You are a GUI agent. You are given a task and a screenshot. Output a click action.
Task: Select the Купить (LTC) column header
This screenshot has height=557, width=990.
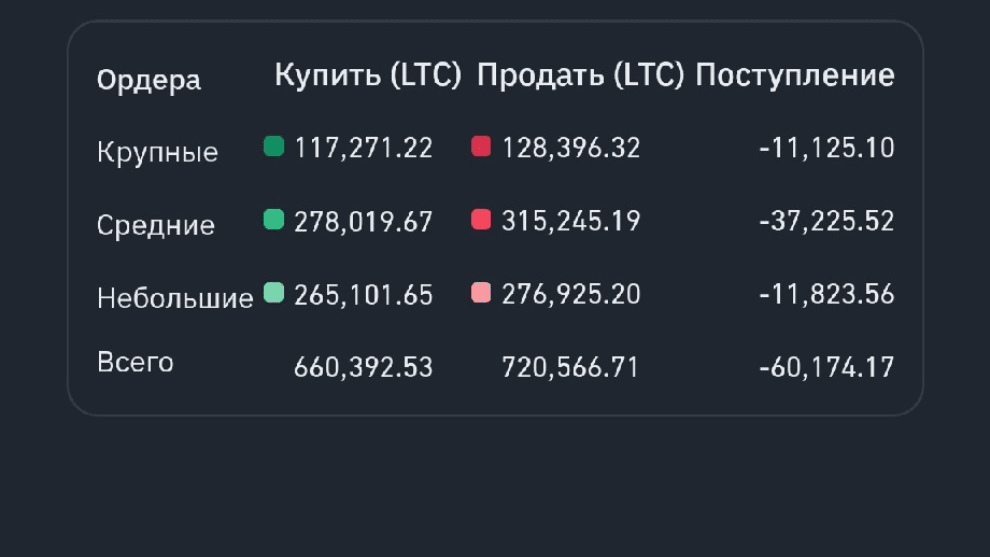point(368,75)
